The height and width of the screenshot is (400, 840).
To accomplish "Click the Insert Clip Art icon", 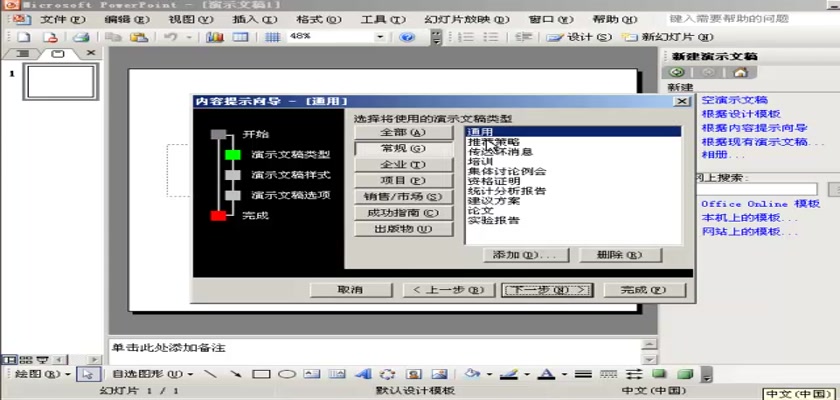I will [x=414, y=374].
